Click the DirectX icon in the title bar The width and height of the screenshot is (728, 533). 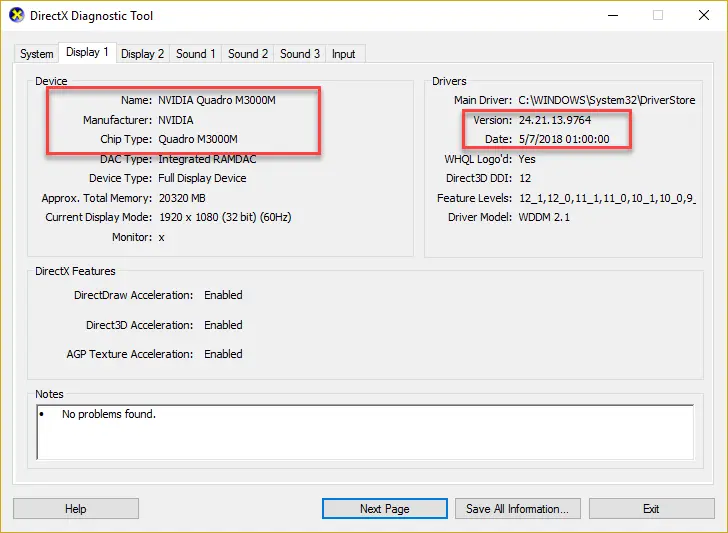(x=17, y=16)
